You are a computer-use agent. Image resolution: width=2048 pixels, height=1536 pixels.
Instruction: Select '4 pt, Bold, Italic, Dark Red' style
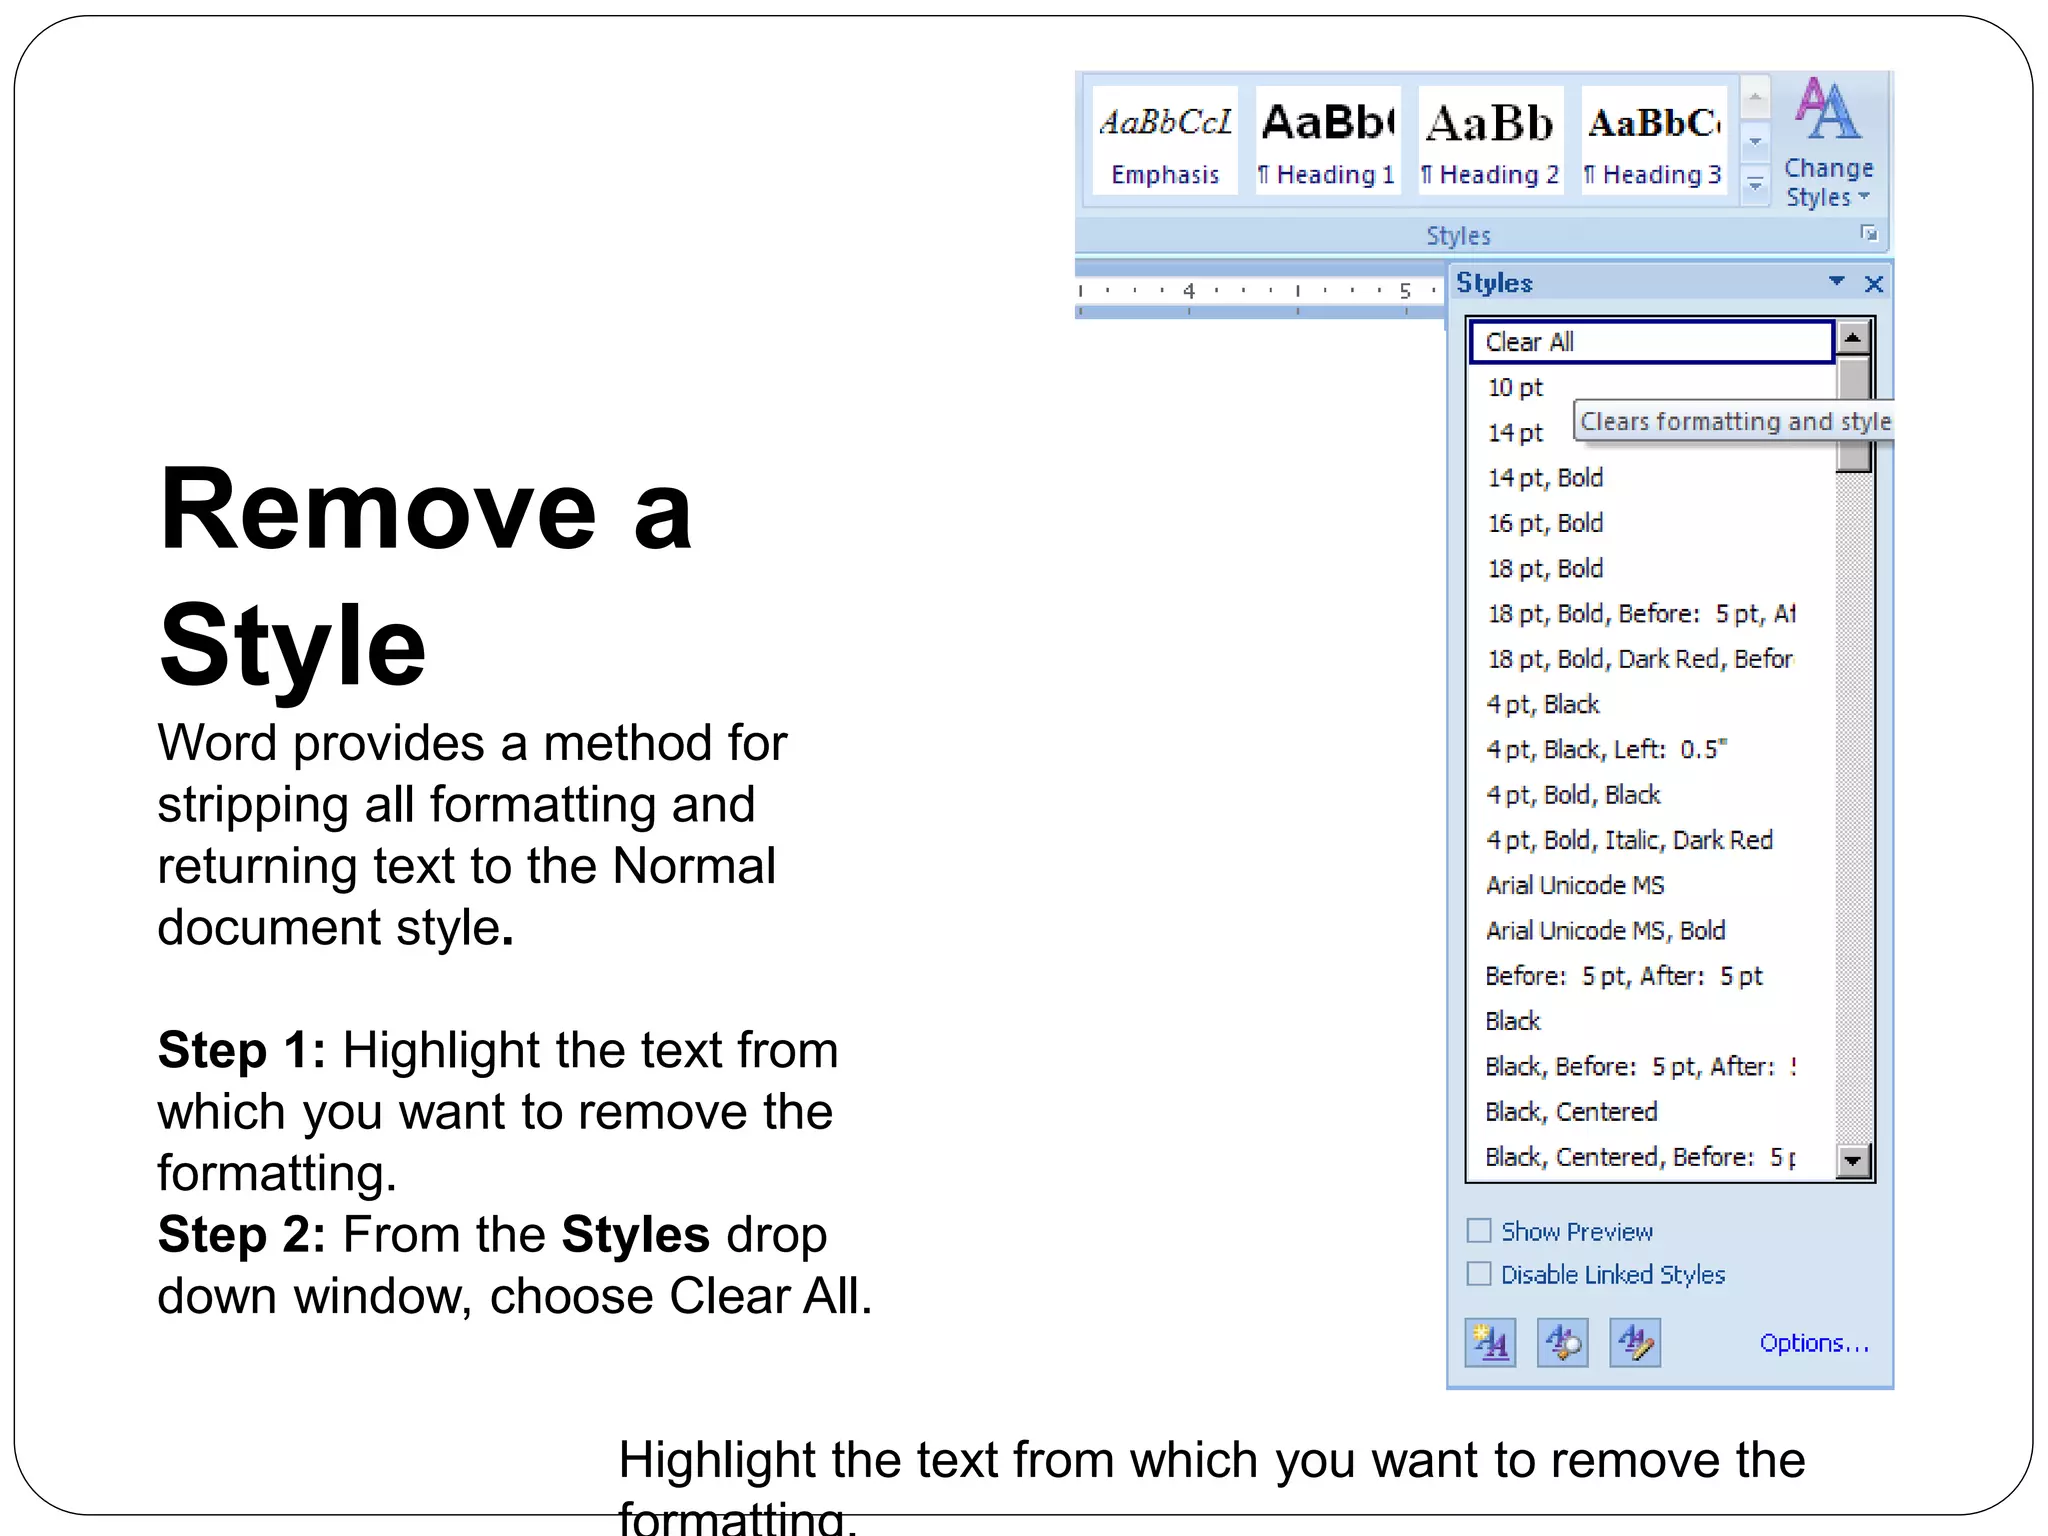tap(1652, 840)
